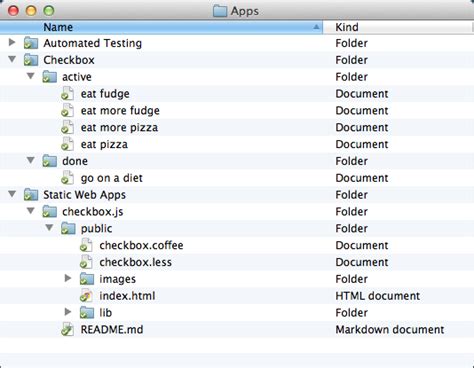Select the go on a diet file name
This screenshot has width=474, height=368.
(x=112, y=178)
